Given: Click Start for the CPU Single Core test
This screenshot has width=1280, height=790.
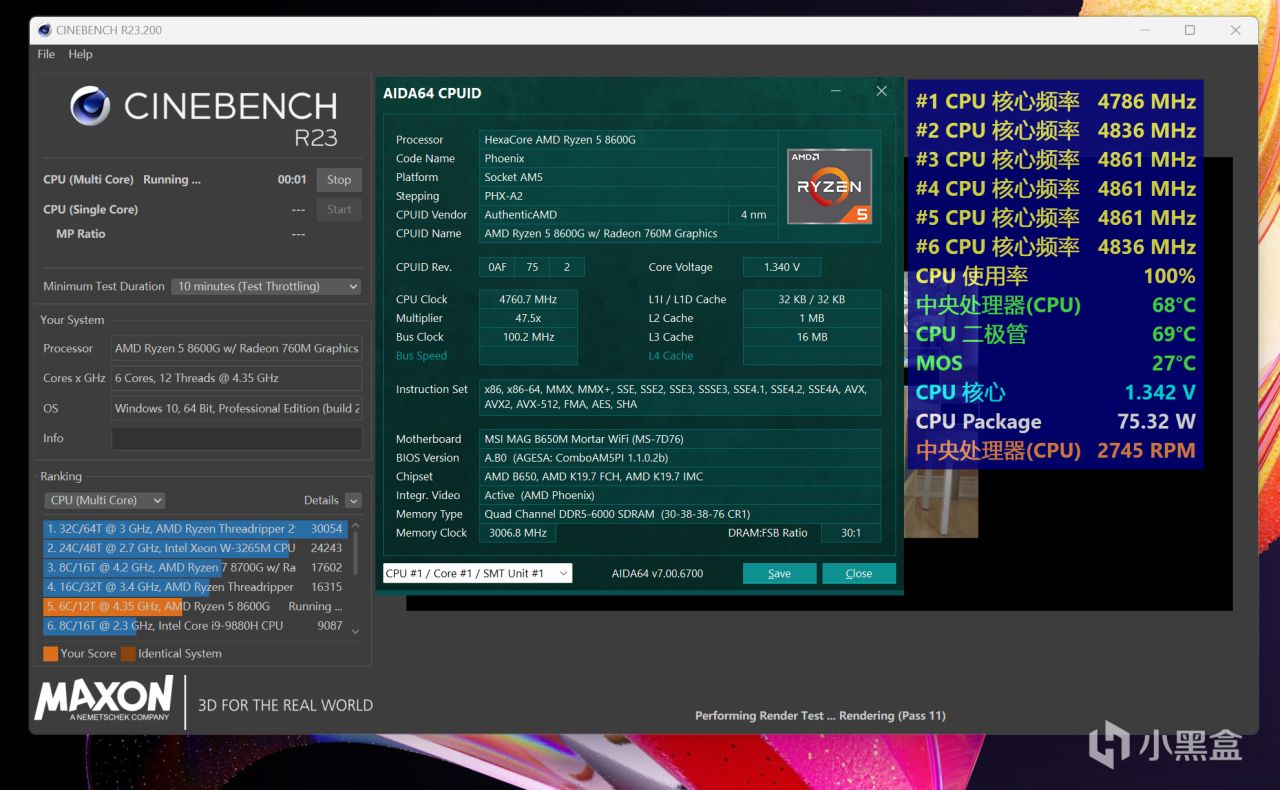Looking at the screenshot, I should (339, 210).
